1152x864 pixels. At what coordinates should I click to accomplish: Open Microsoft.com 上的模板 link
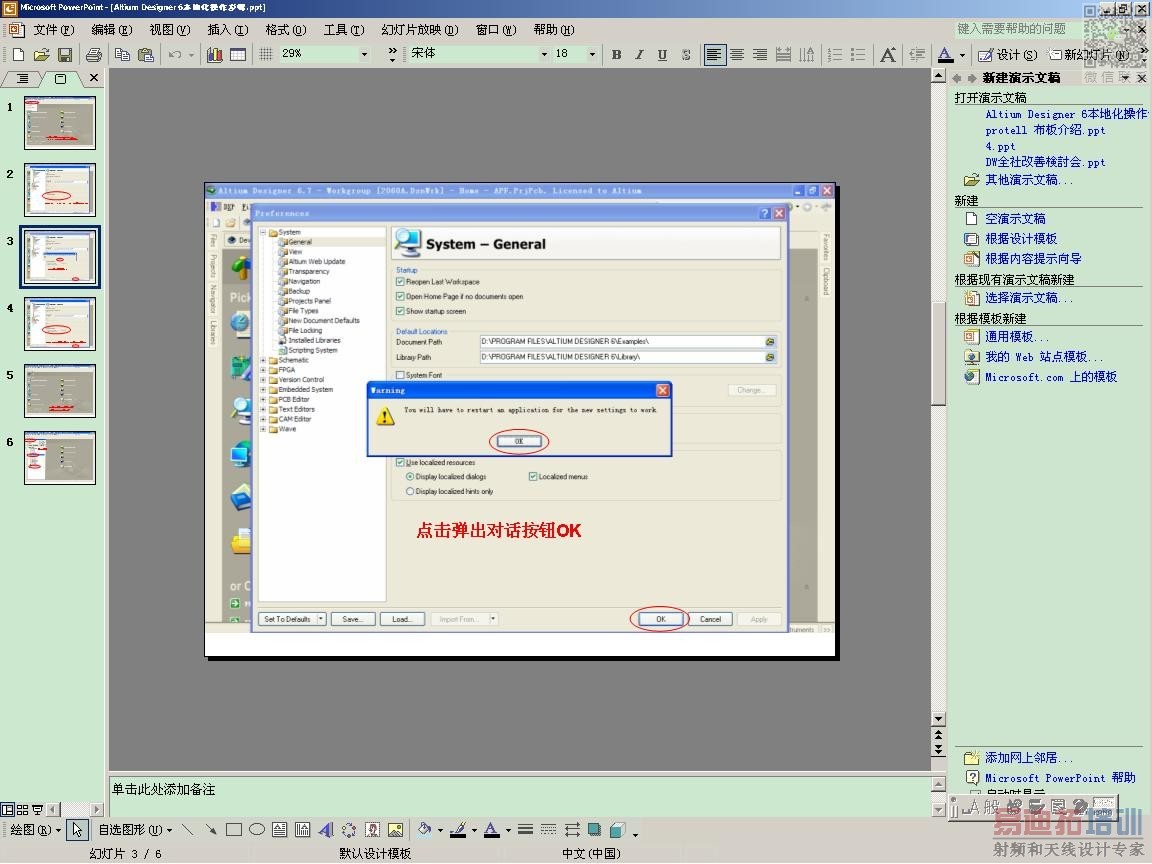coord(1051,376)
